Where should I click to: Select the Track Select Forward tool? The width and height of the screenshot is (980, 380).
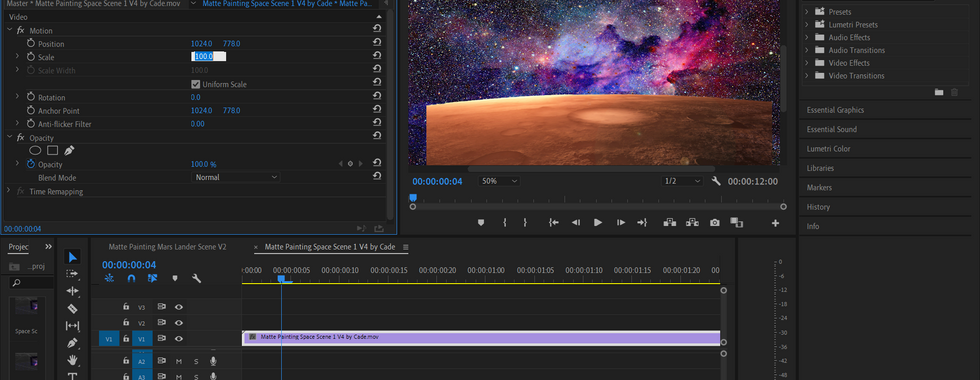[72, 274]
